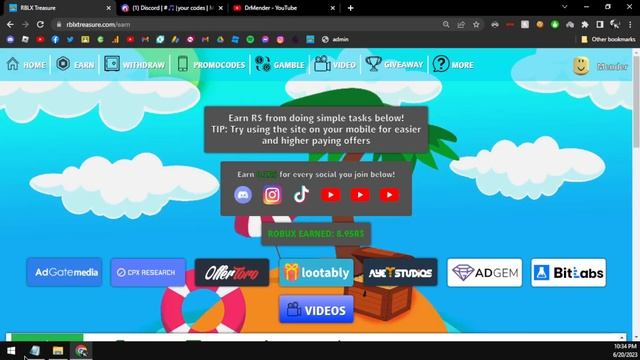Open the Discord social link icon
This screenshot has height=360, width=640.
[243, 195]
